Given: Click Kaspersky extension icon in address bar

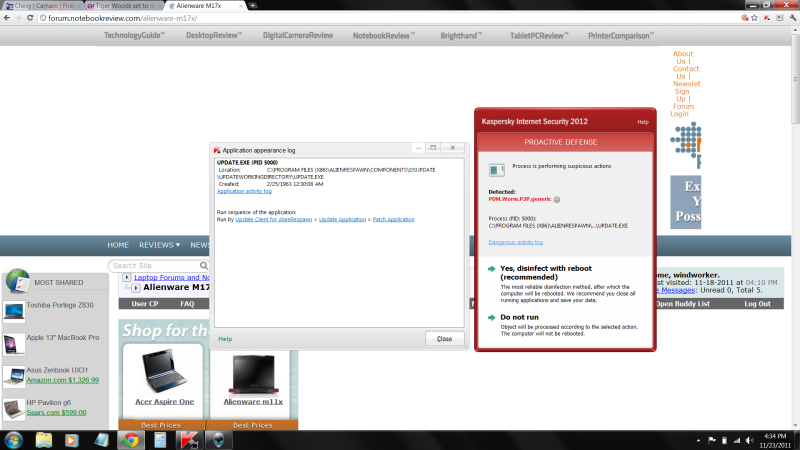Looking at the screenshot, I should click(767, 18).
